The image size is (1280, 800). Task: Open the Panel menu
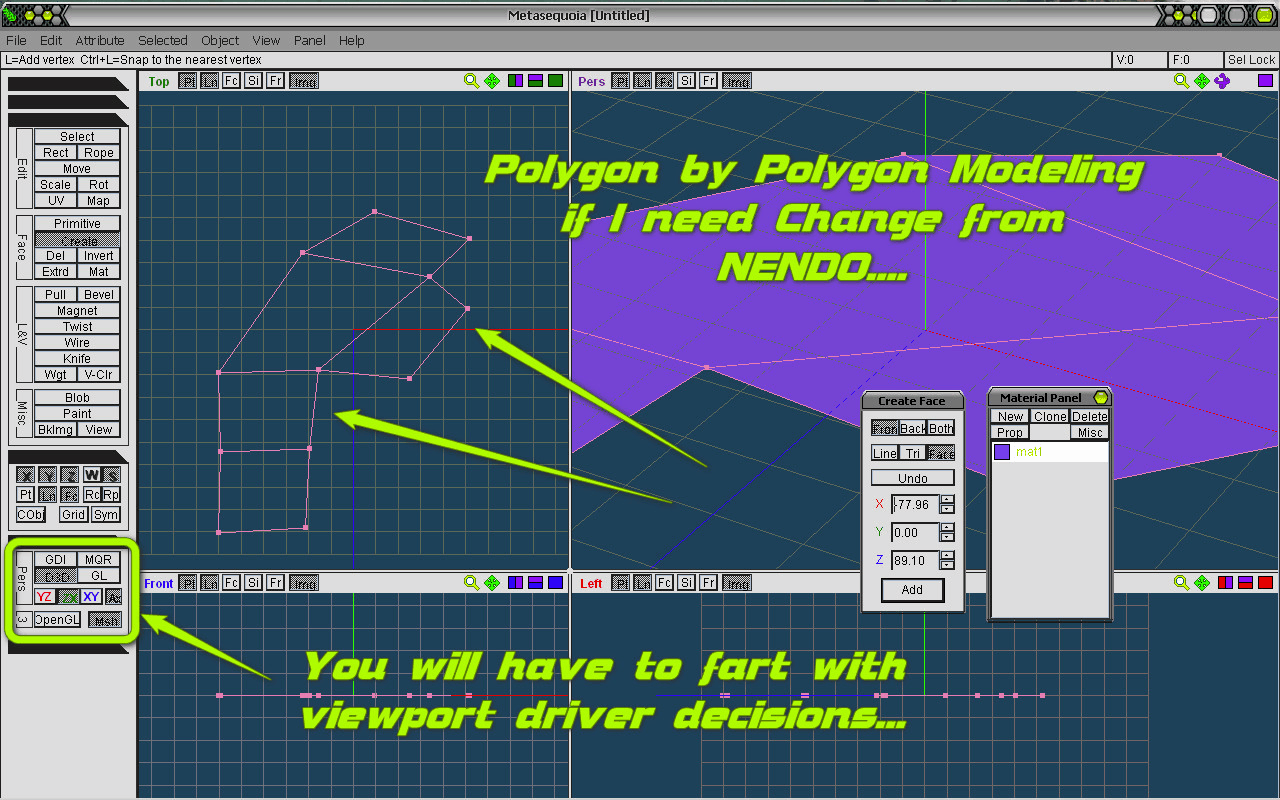click(x=310, y=41)
